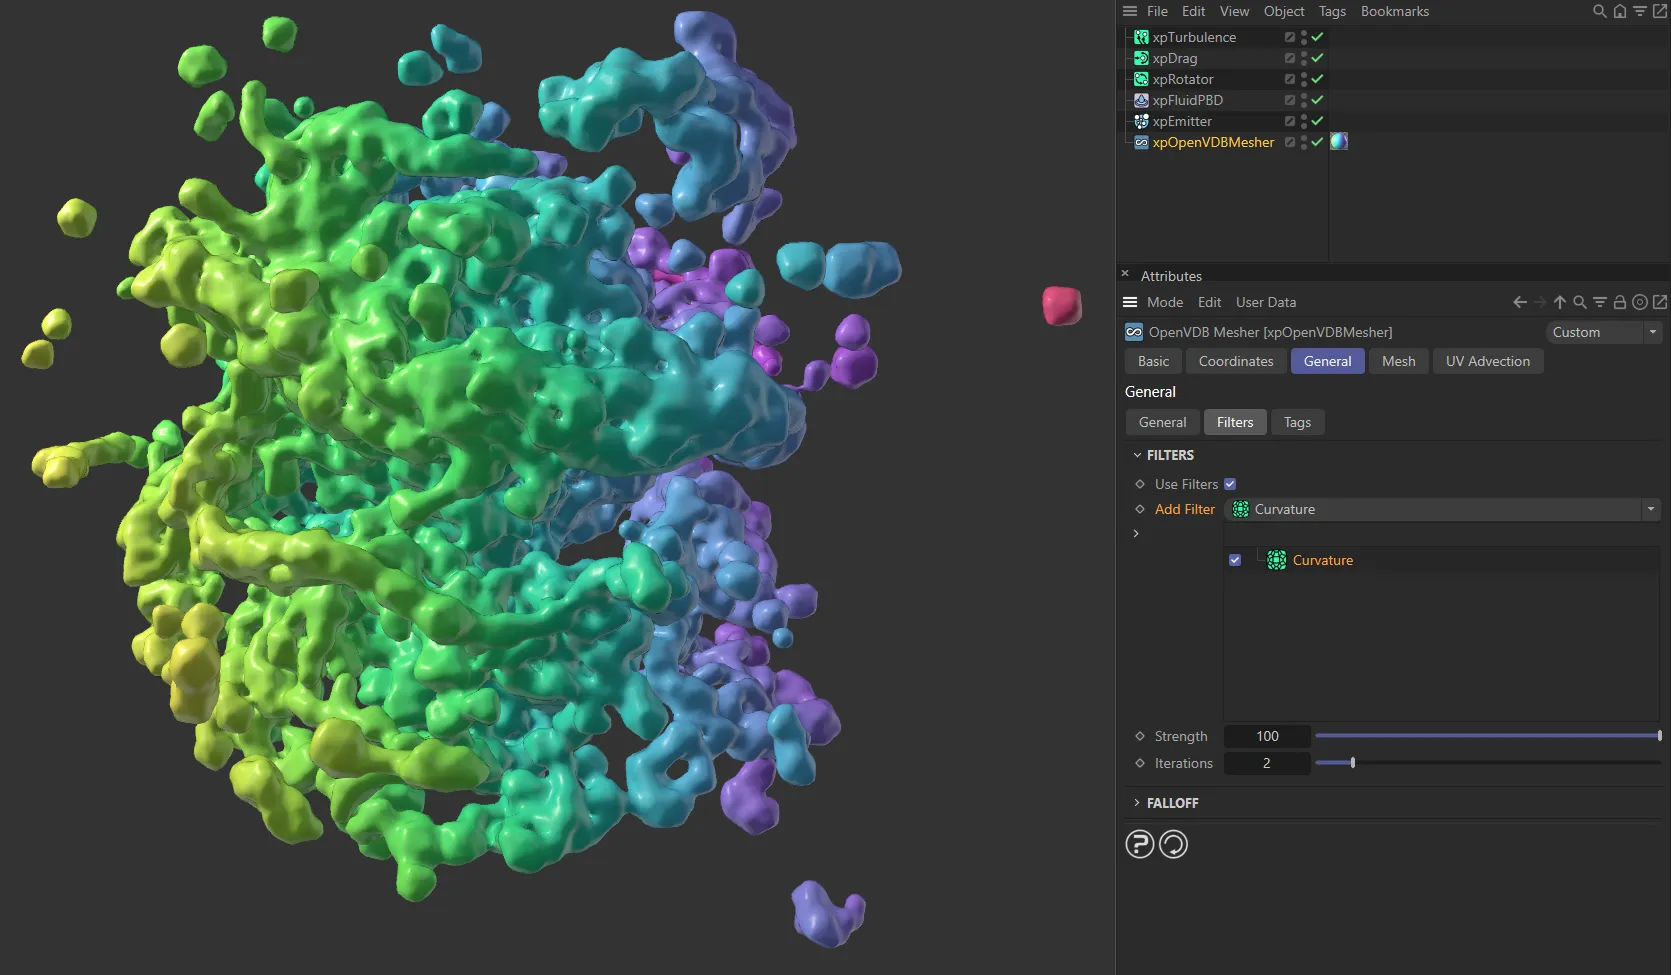The width and height of the screenshot is (1671, 975).
Task: Click the xpOpenVDBMesher object icon
Action: click(1141, 142)
